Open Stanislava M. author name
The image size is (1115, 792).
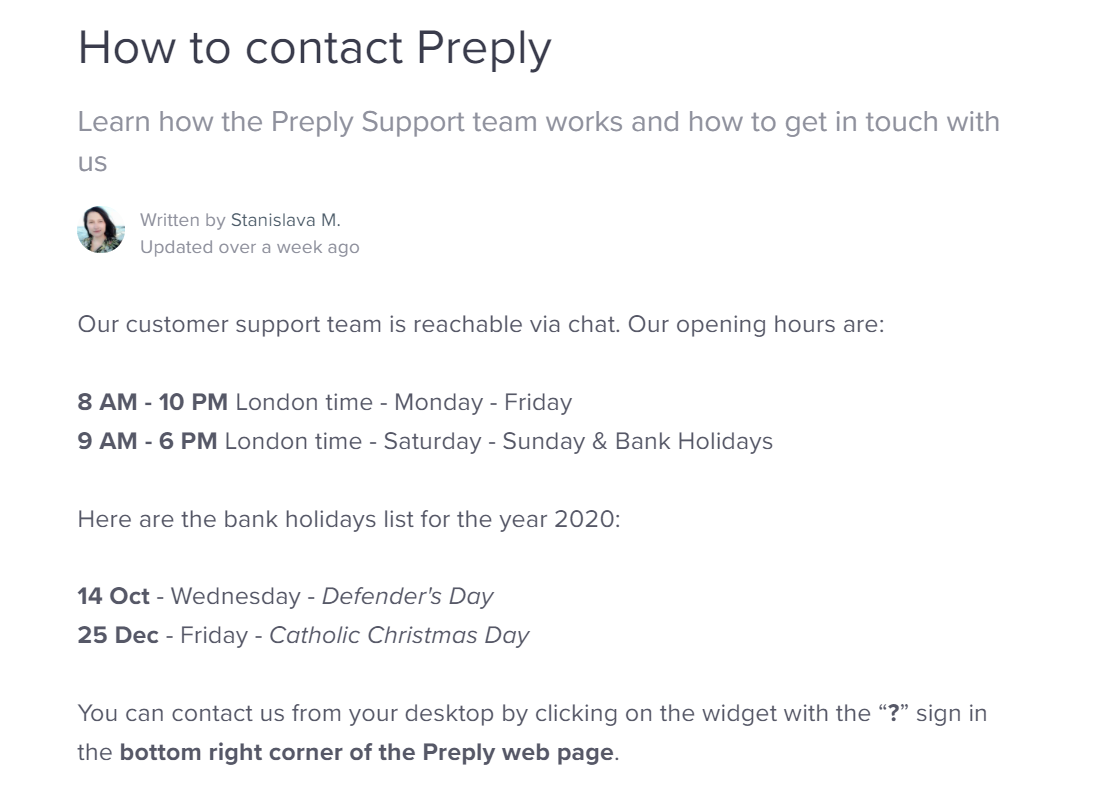(x=285, y=220)
